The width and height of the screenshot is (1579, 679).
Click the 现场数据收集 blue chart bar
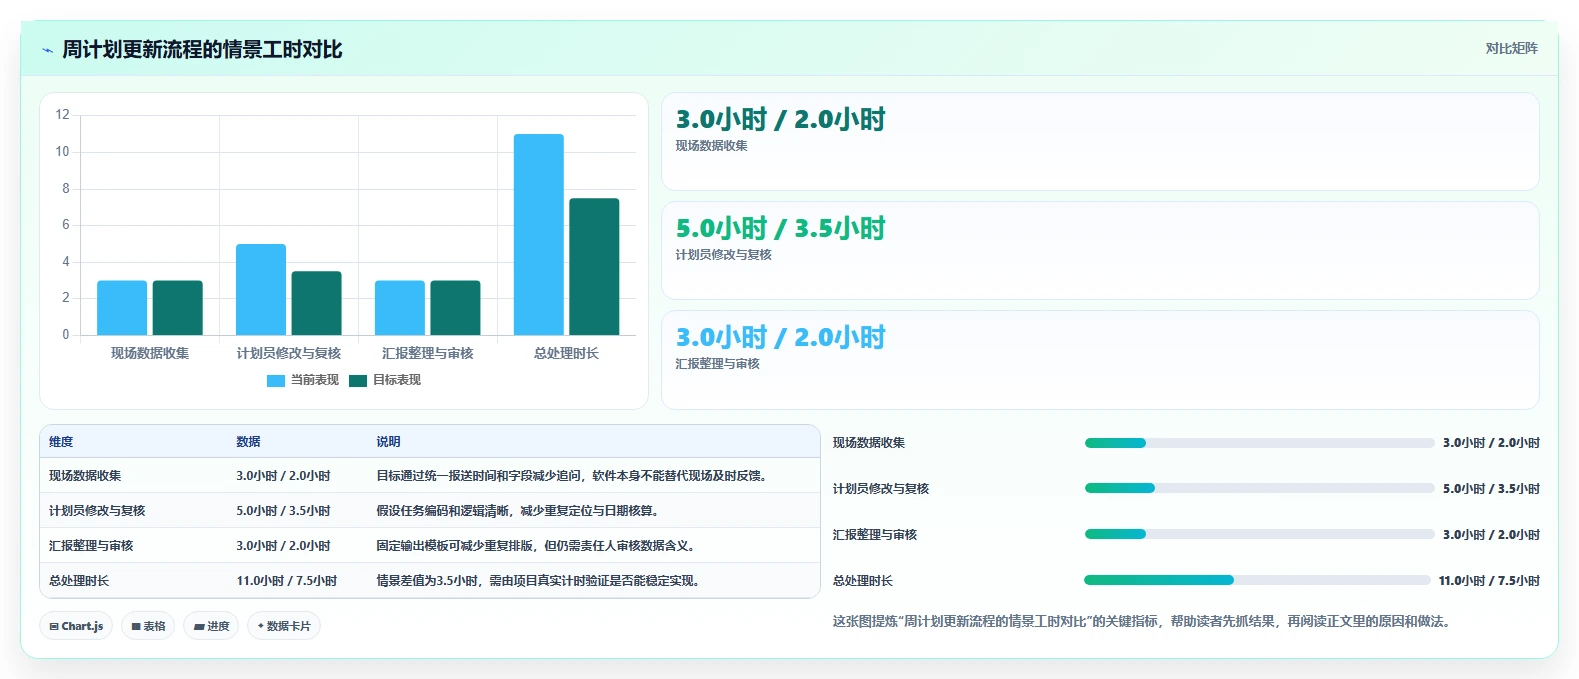pos(122,308)
